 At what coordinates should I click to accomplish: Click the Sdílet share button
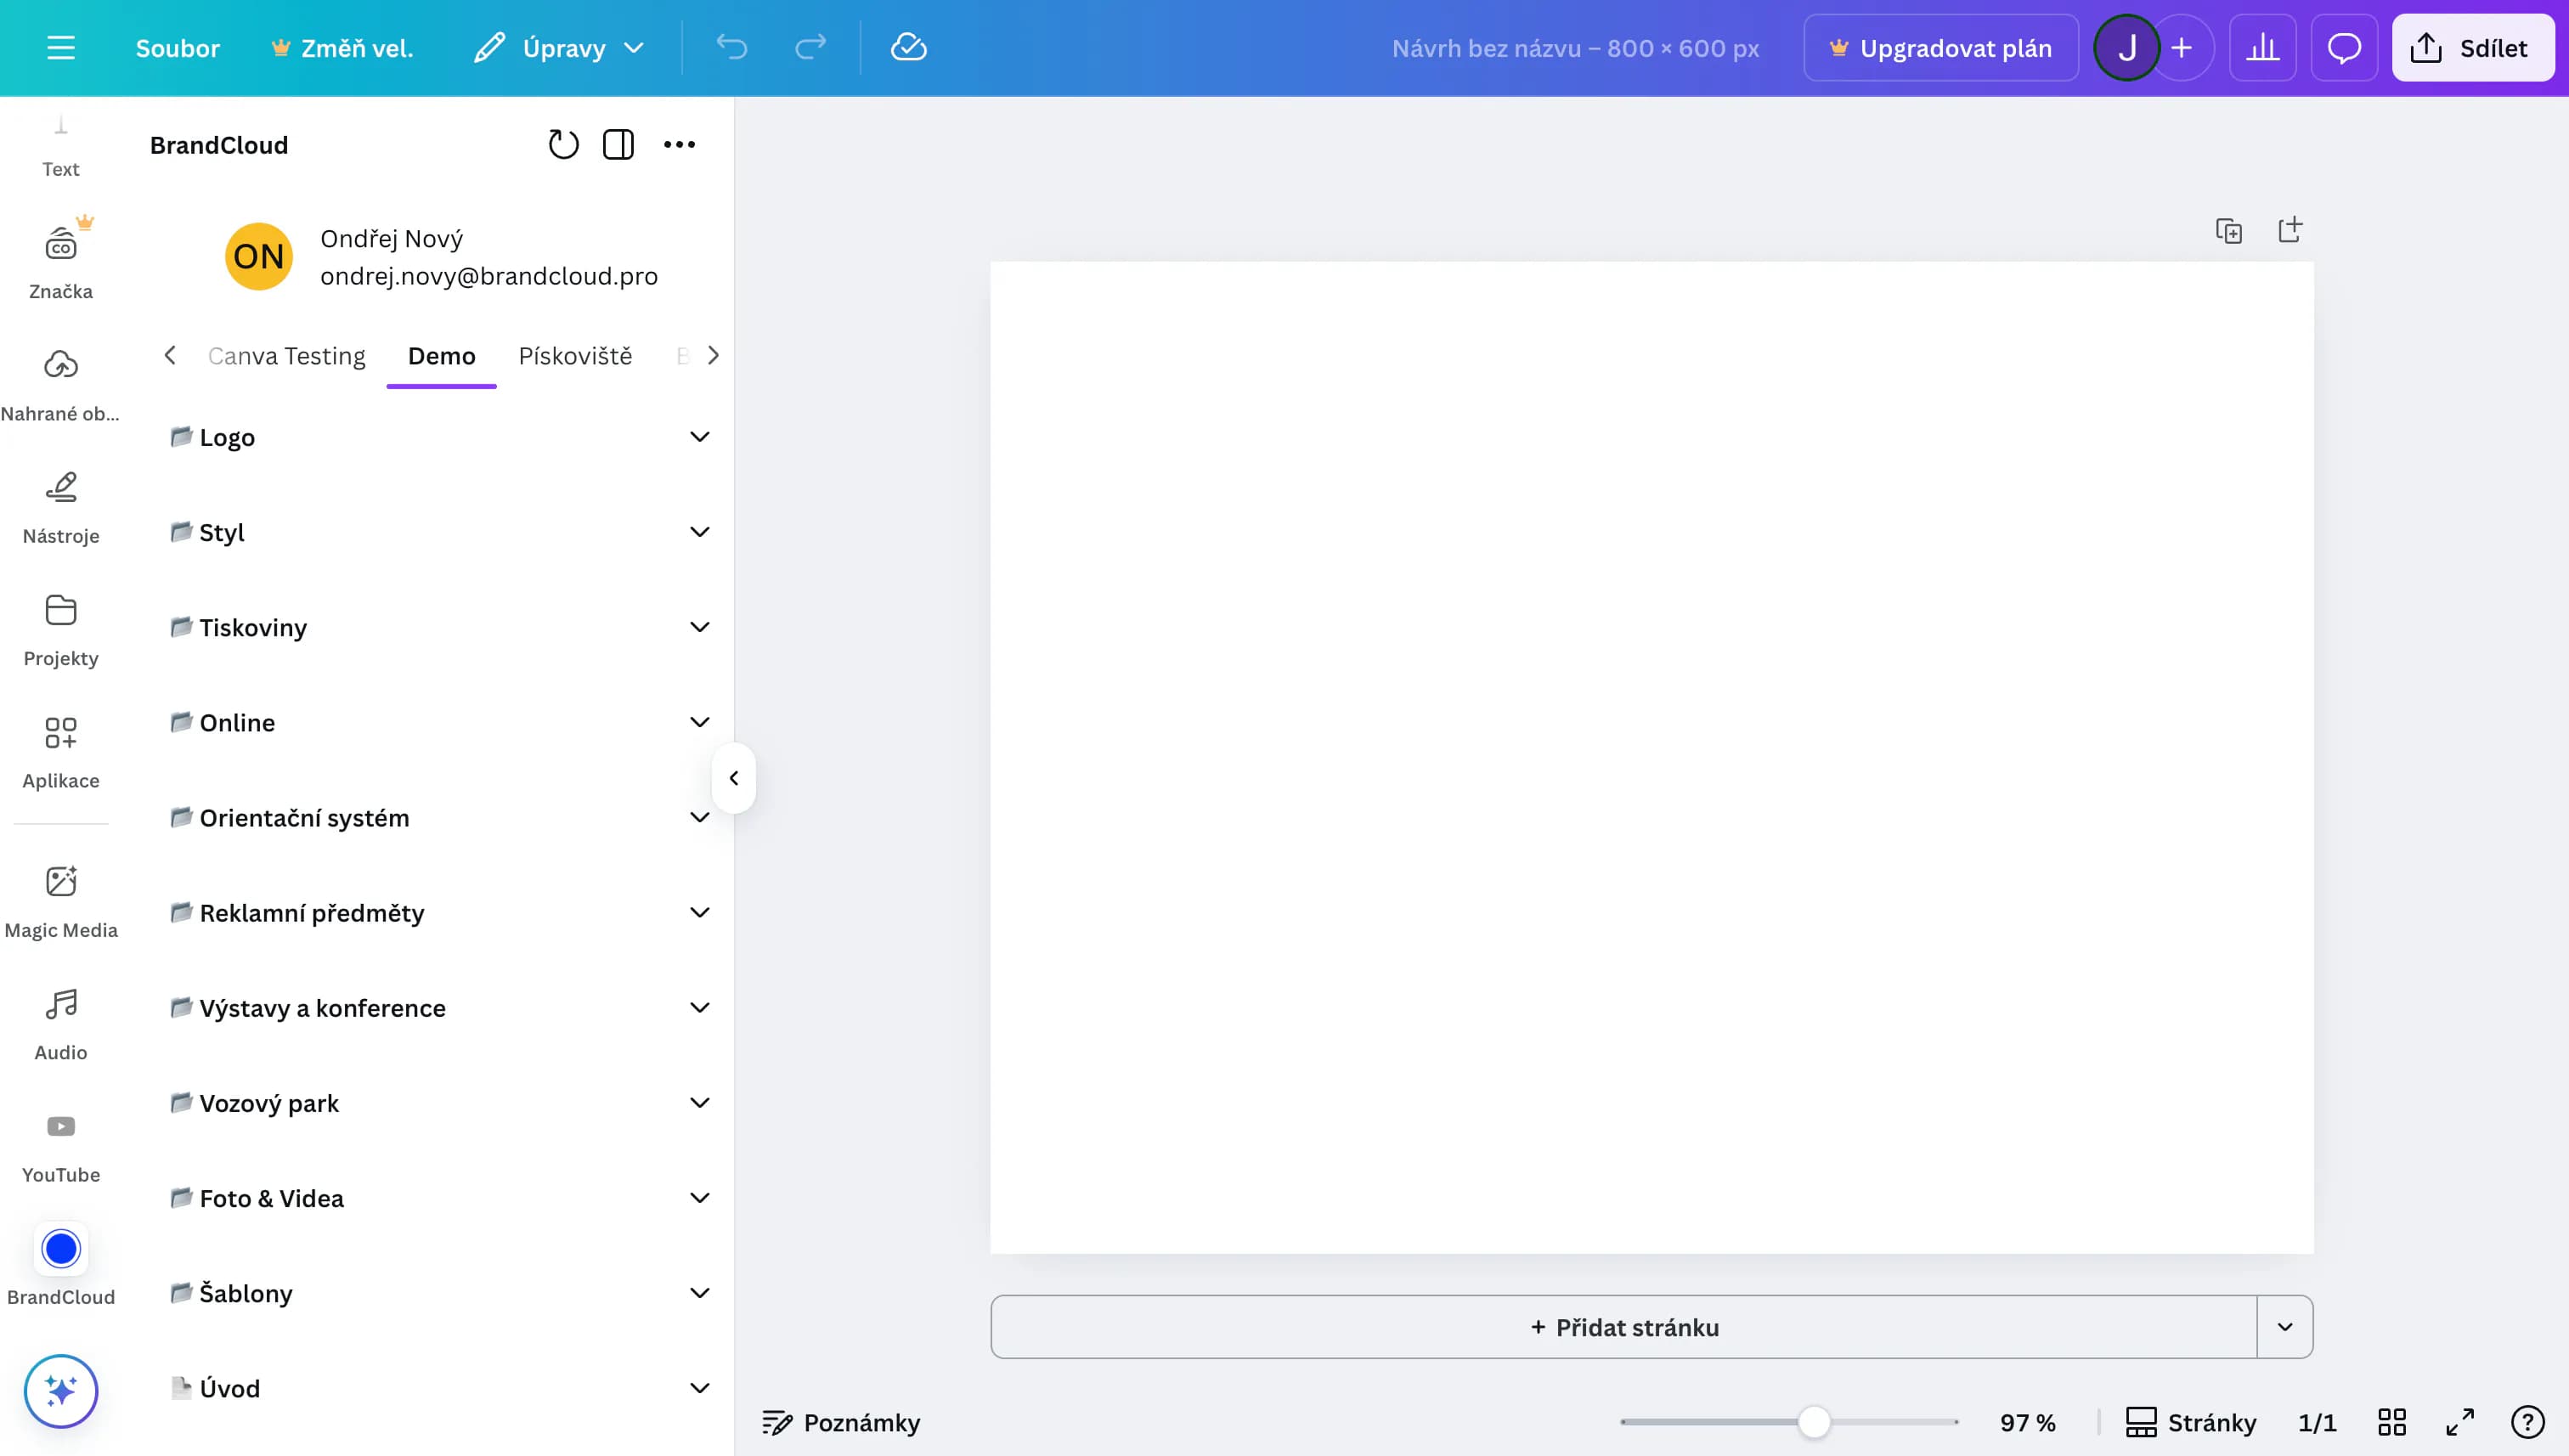coord(2472,48)
